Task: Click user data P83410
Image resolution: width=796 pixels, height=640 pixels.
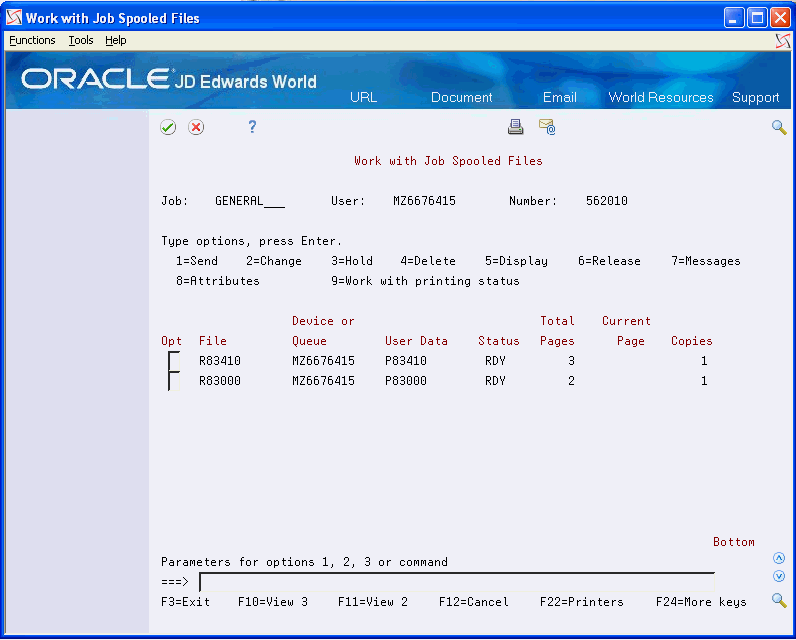Action: tap(406, 361)
